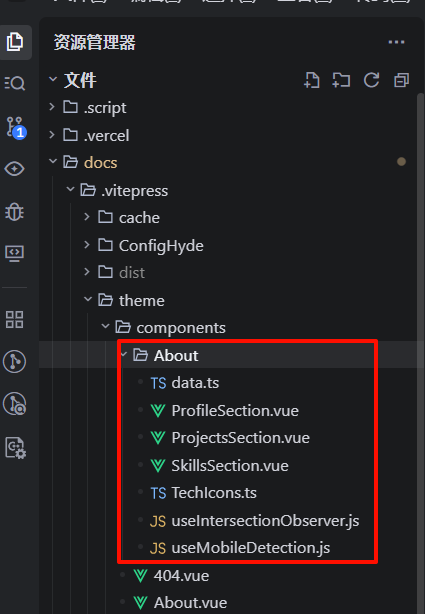Refresh the file explorer
The width and height of the screenshot is (425, 614).
pyautogui.click(x=371, y=80)
